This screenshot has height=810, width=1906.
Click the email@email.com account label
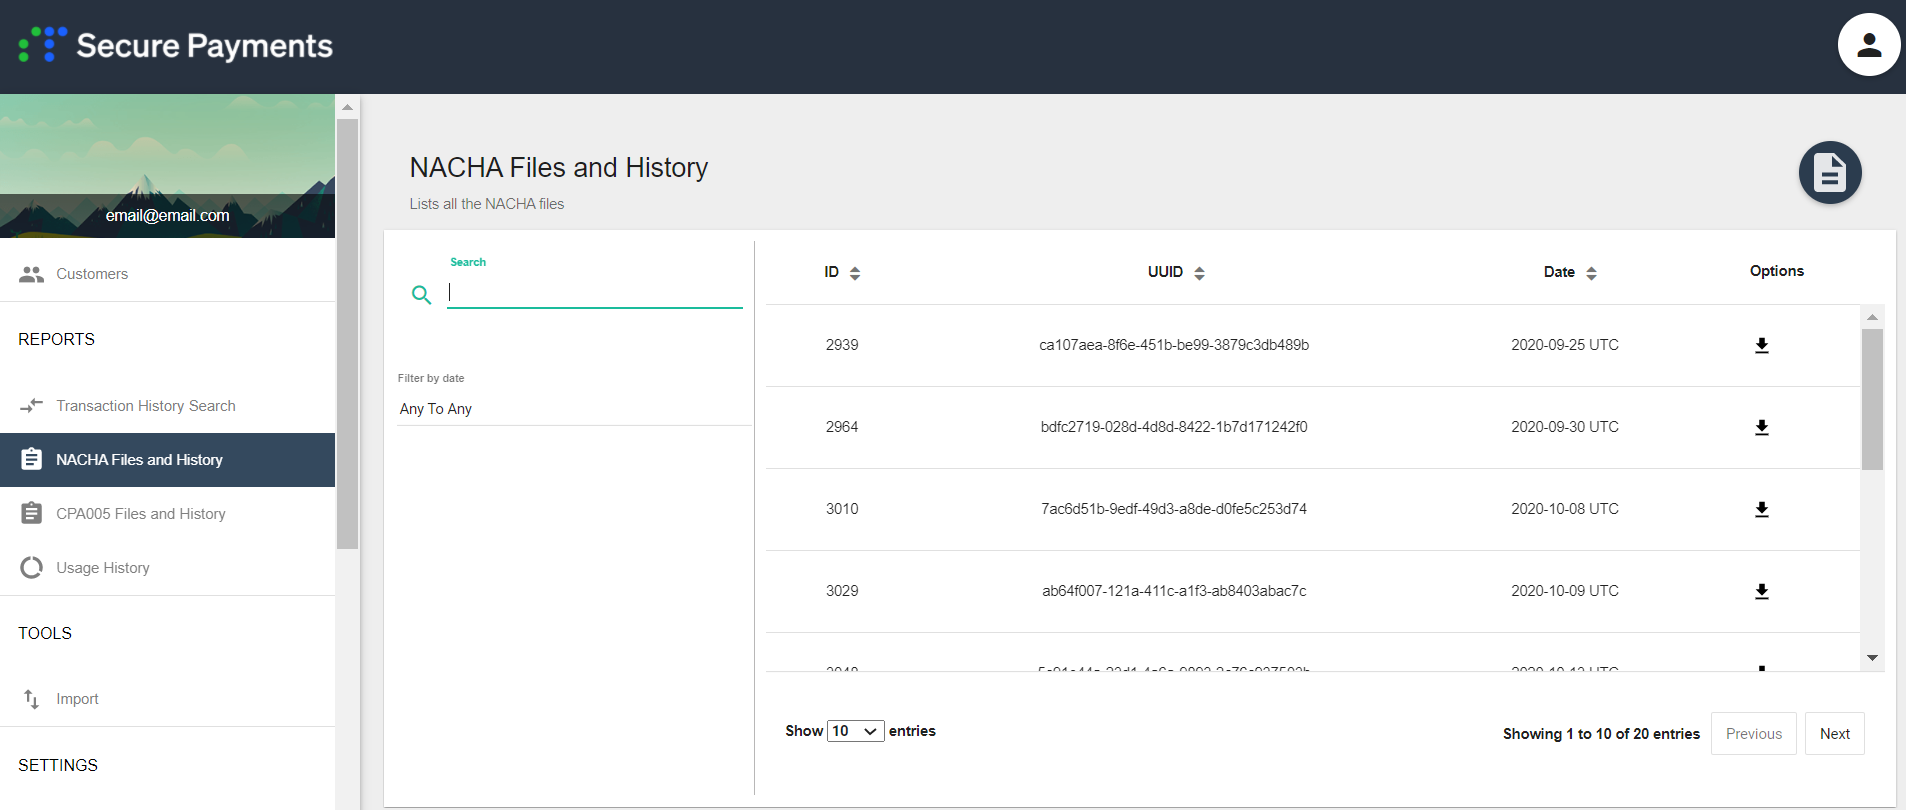[168, 215]
